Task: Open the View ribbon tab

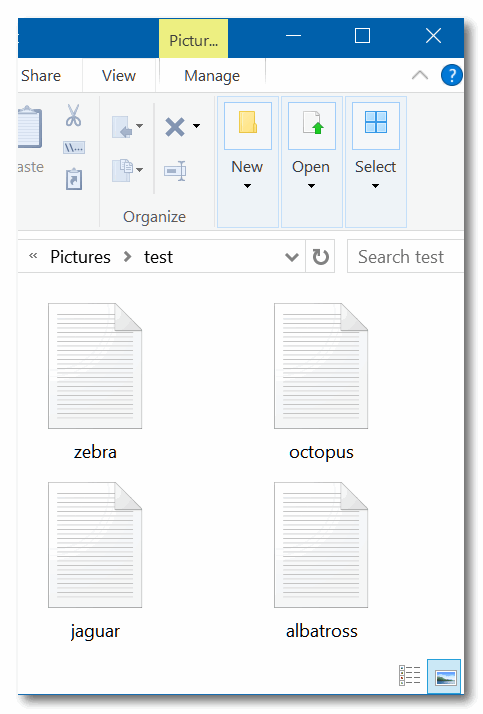Action: tap(119, 76)
